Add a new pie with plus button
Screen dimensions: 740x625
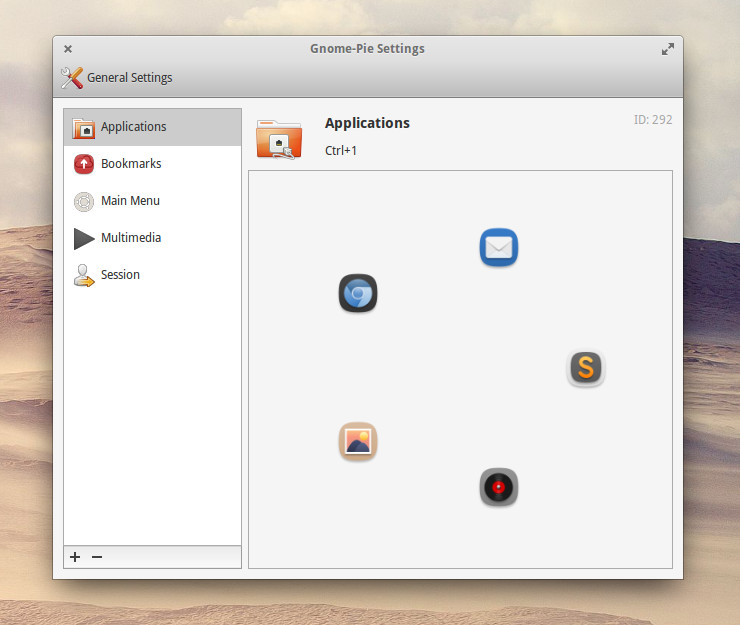[75, 557]
